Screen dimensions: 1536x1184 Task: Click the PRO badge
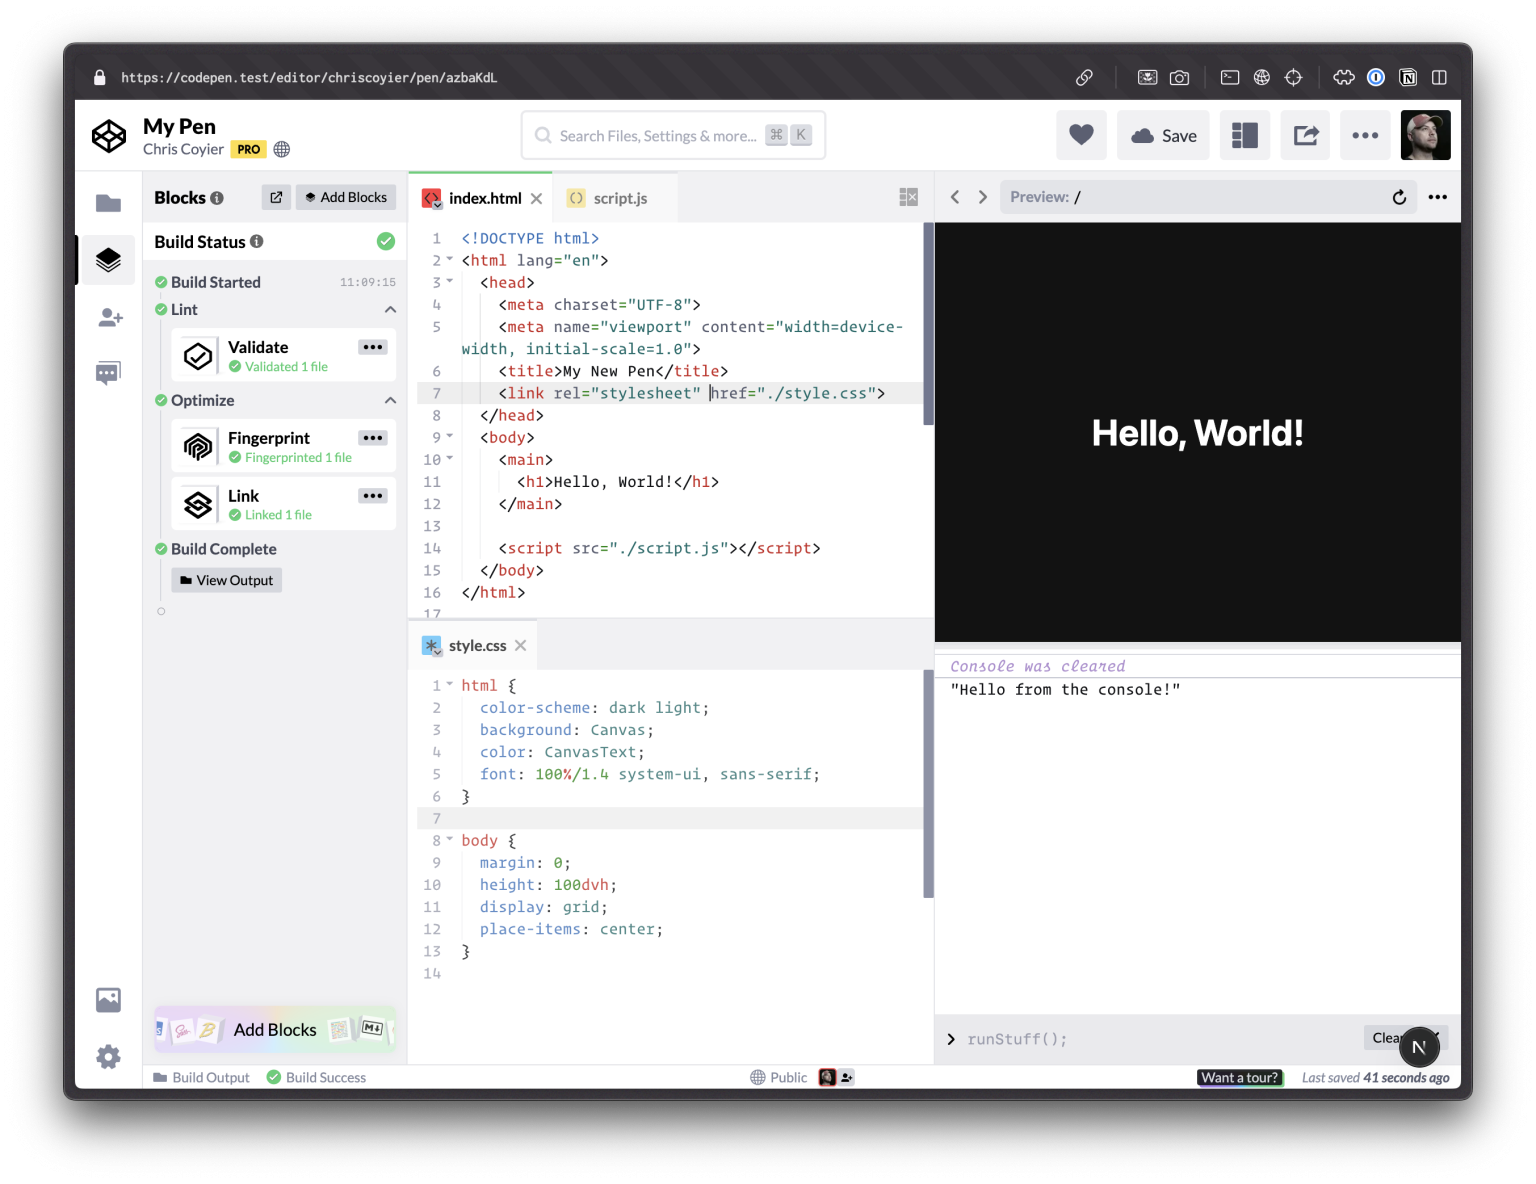249,149
